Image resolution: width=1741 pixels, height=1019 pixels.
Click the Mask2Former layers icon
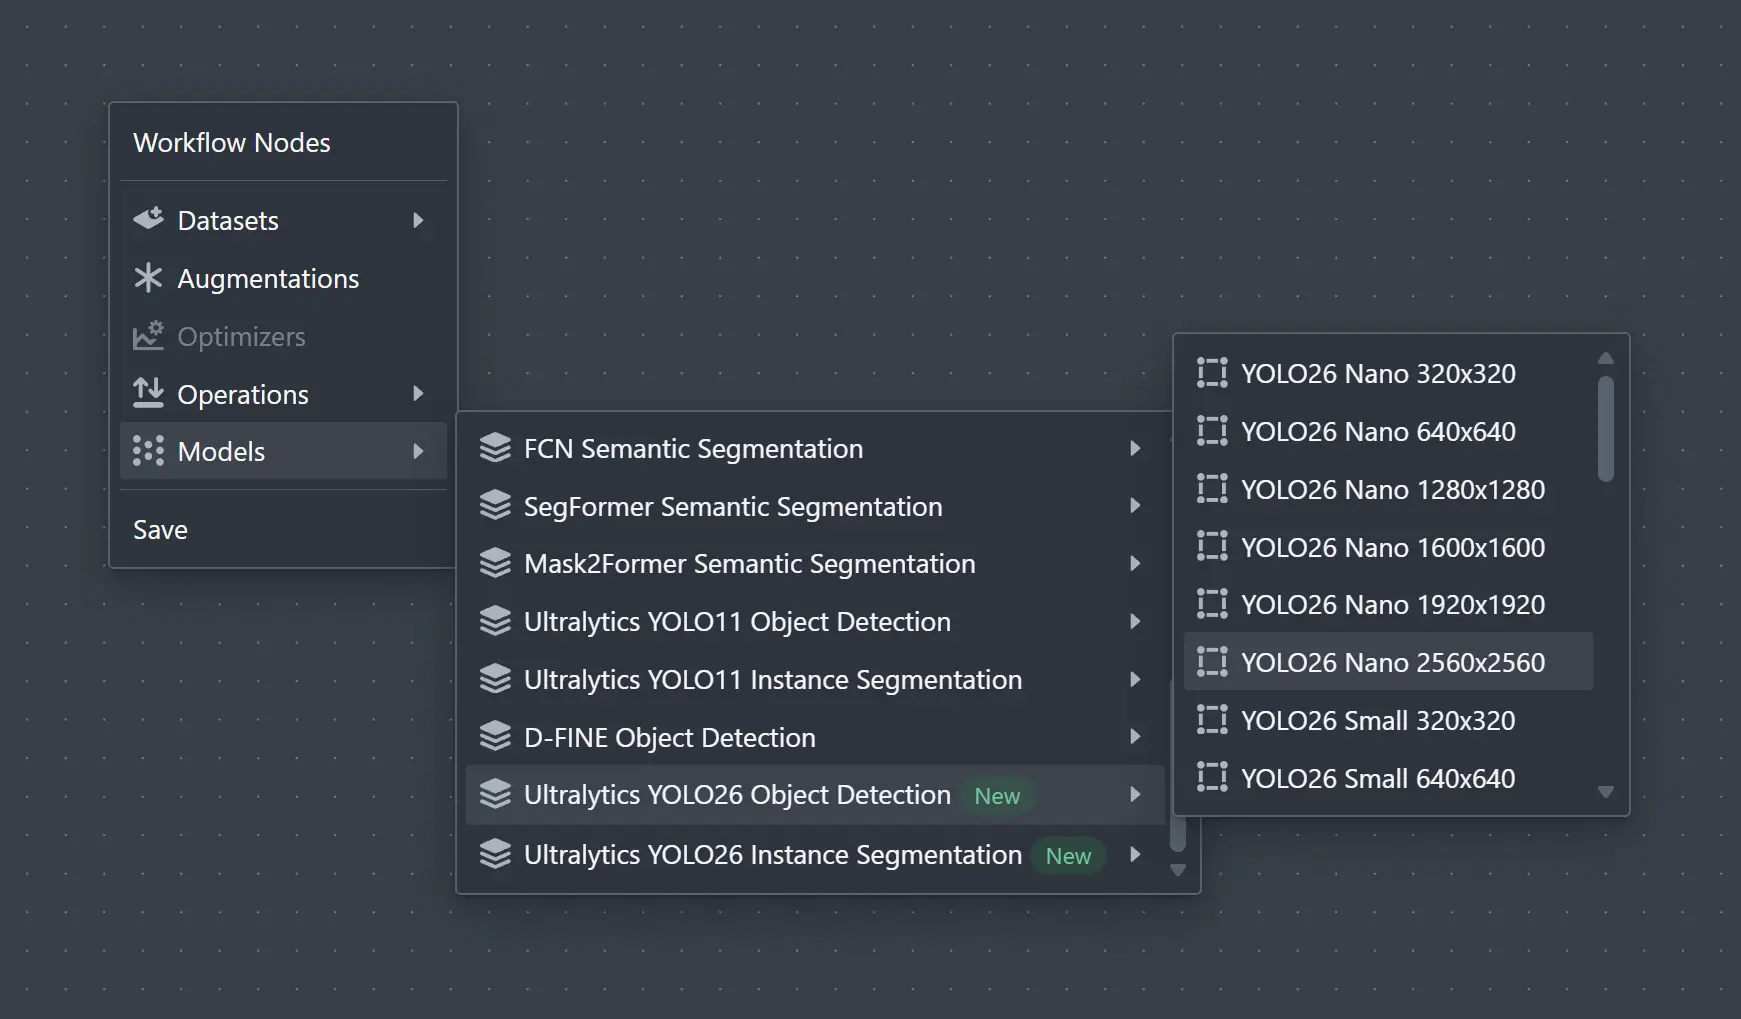(x=495, y=563)
